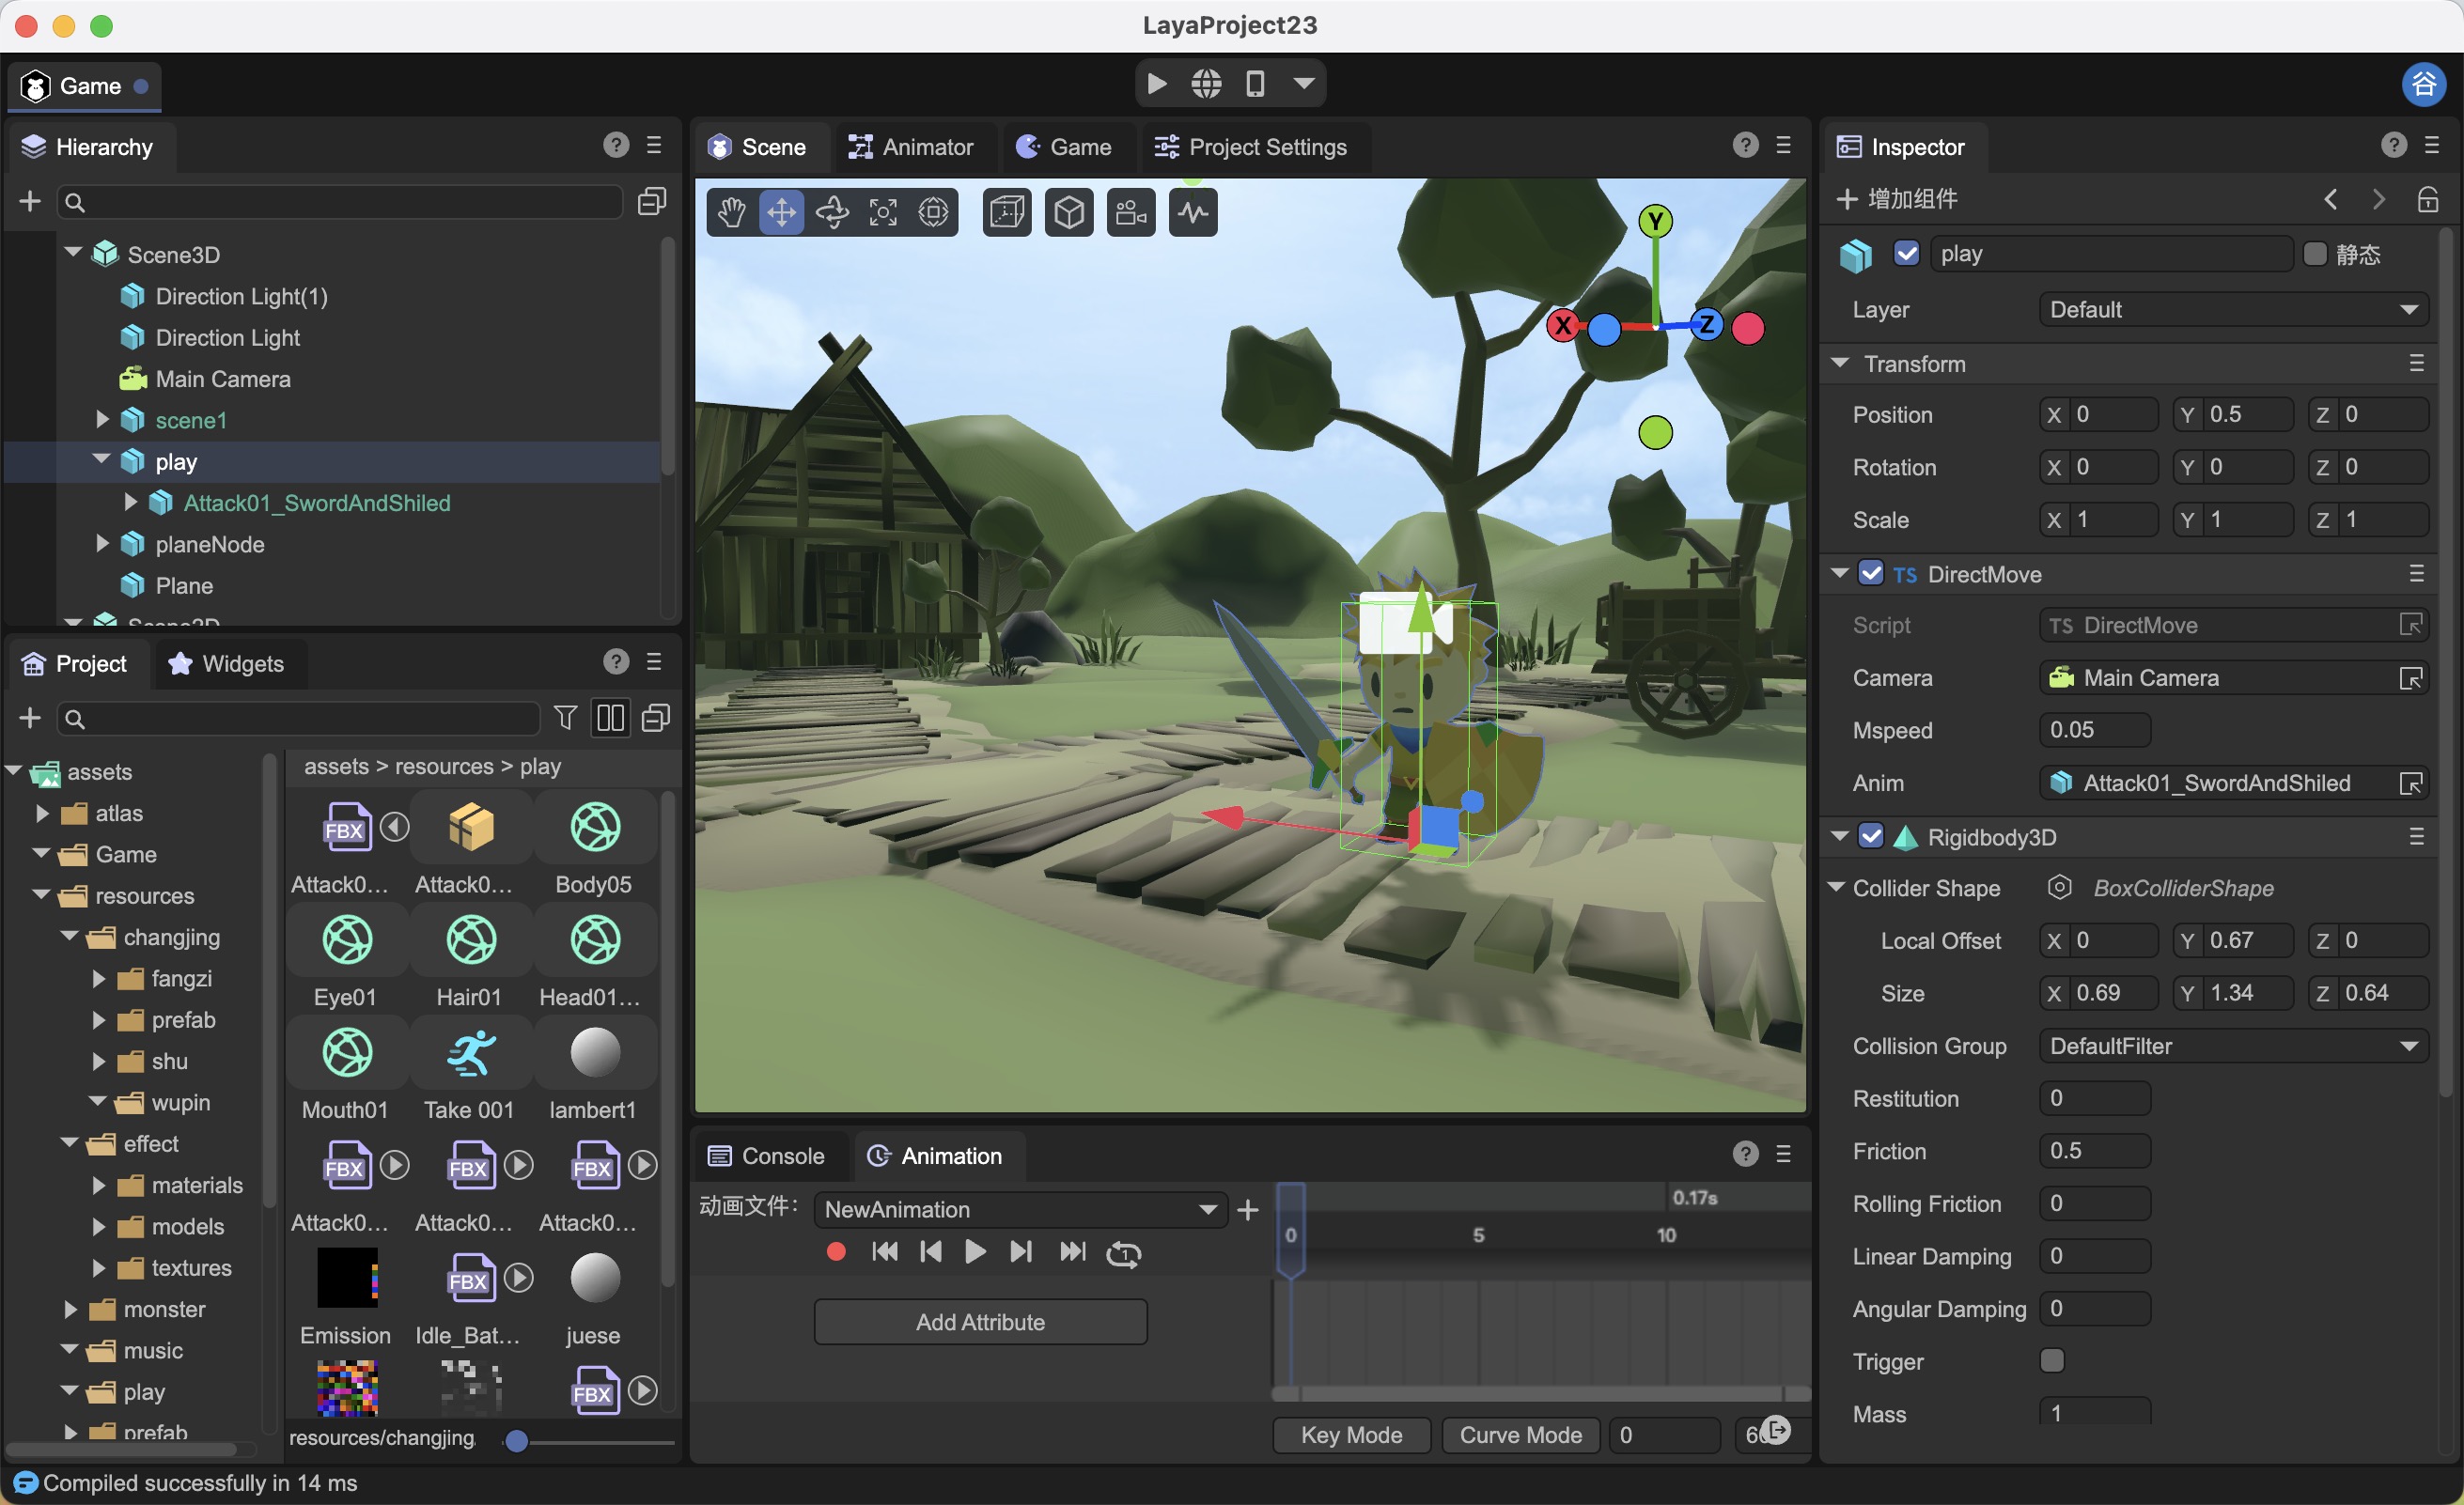This screenshot has width=2464, height=1505.
Task: Open the Console tab
Action: coord(767,1156)
